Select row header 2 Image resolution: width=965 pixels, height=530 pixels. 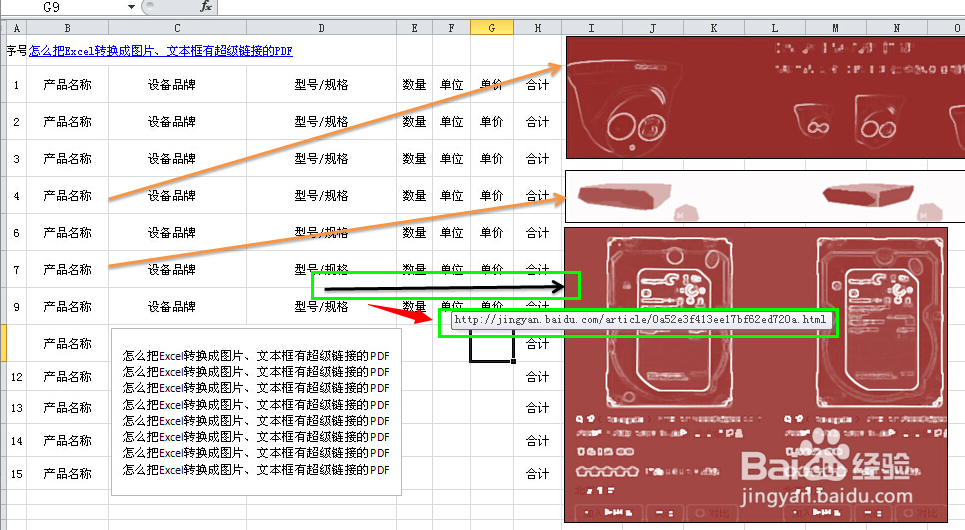[x=17, y=121]
